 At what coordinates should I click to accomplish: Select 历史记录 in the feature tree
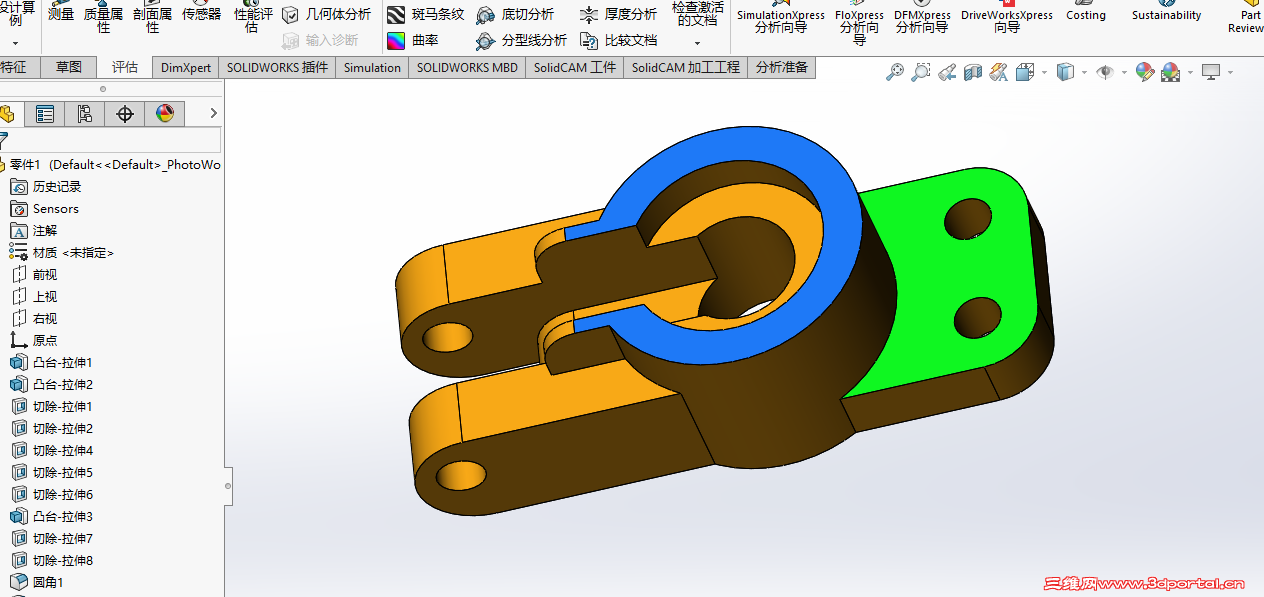point(46,187)
